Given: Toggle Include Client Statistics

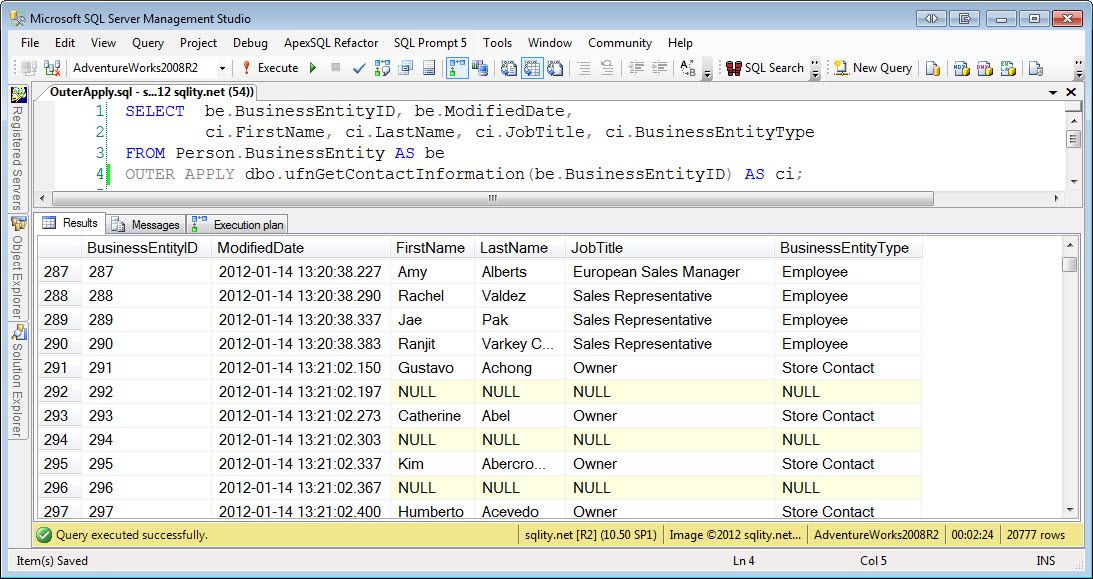Looking at the screenshot, I should tap(481, 68).
